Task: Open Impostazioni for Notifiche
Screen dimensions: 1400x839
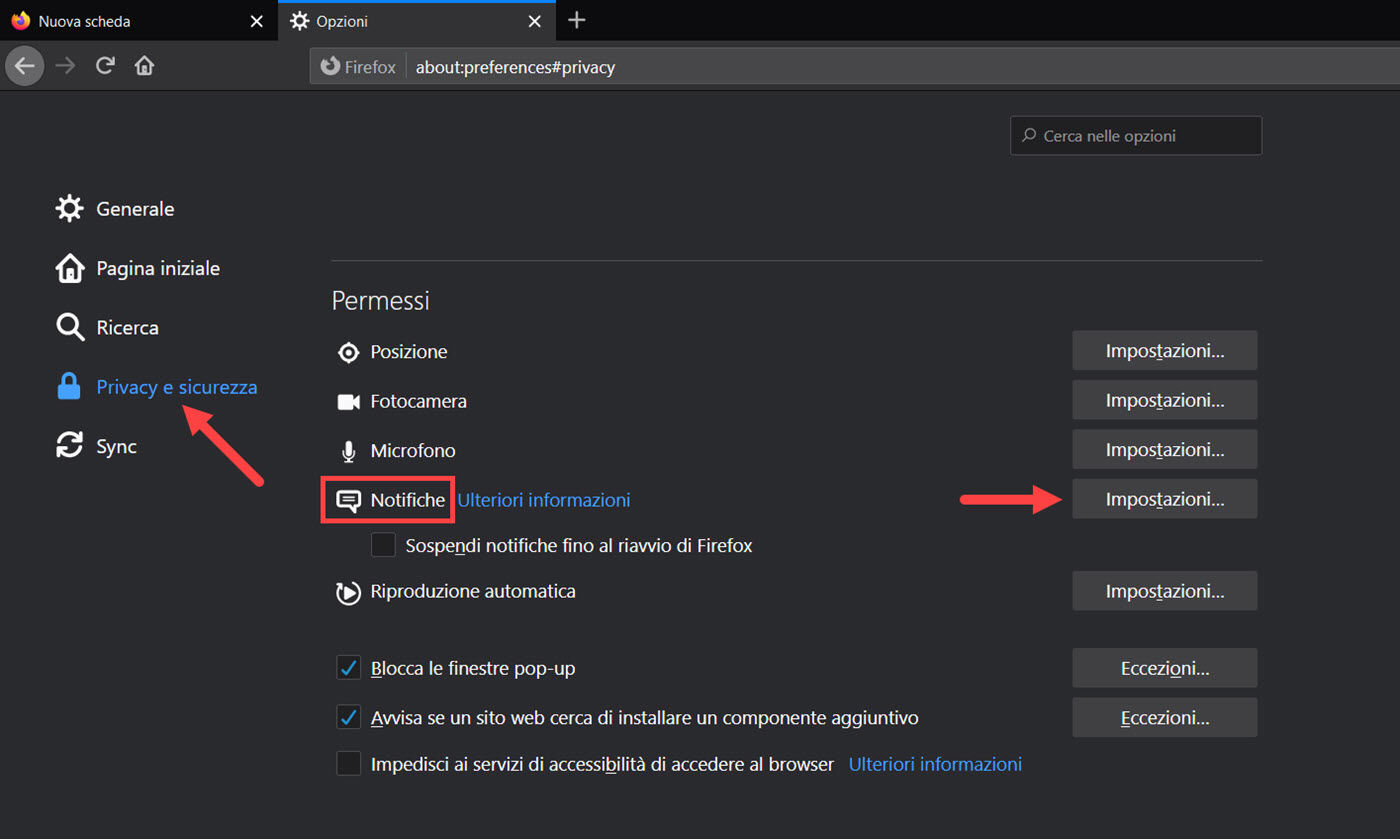Action: (1164, 499)
